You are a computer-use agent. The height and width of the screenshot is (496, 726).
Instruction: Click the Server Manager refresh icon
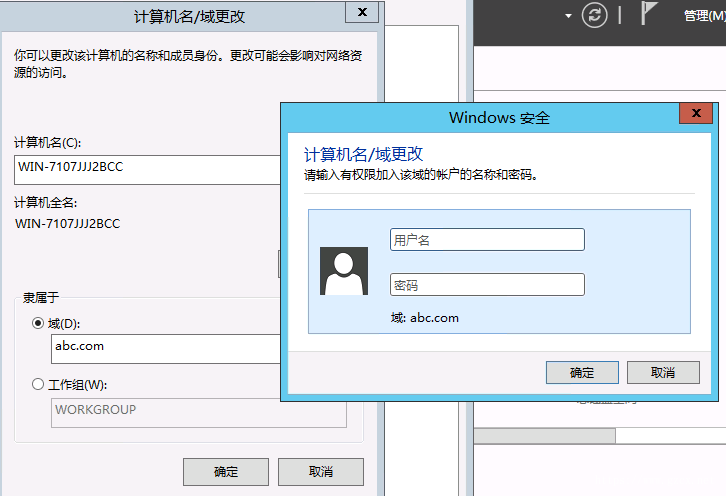pos(595,15)
